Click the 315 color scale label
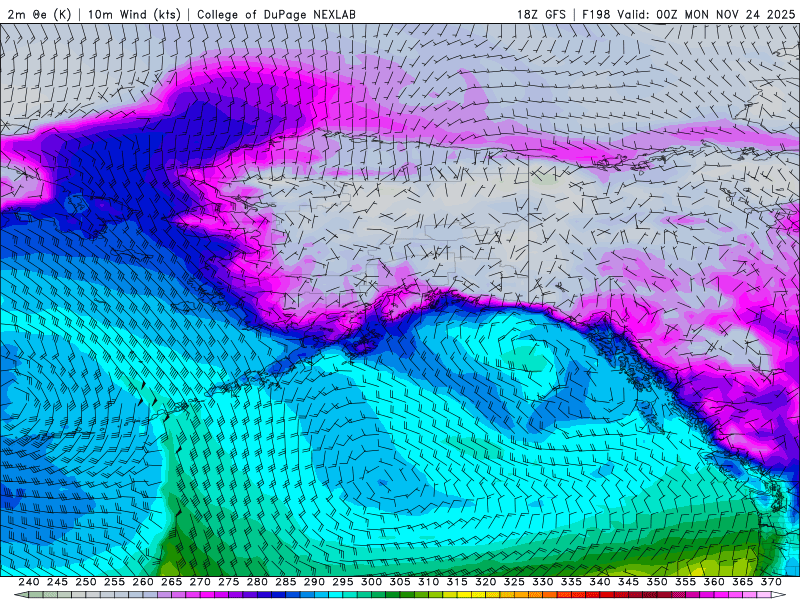 (x=457, y=582)
